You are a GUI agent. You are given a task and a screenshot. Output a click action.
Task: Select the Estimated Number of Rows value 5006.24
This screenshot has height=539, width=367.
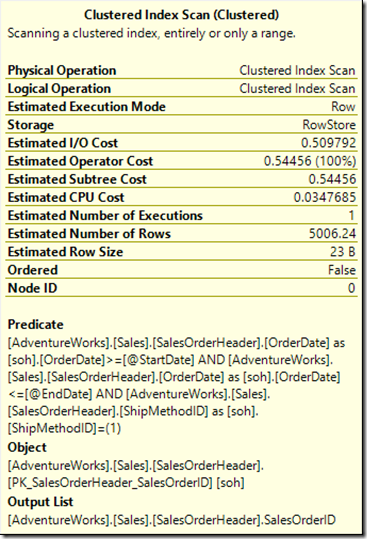pyautogui.click(x=332, y=234)
